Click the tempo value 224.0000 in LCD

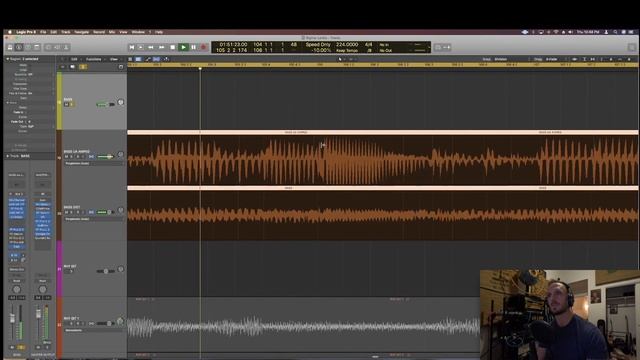pos(347,44)
